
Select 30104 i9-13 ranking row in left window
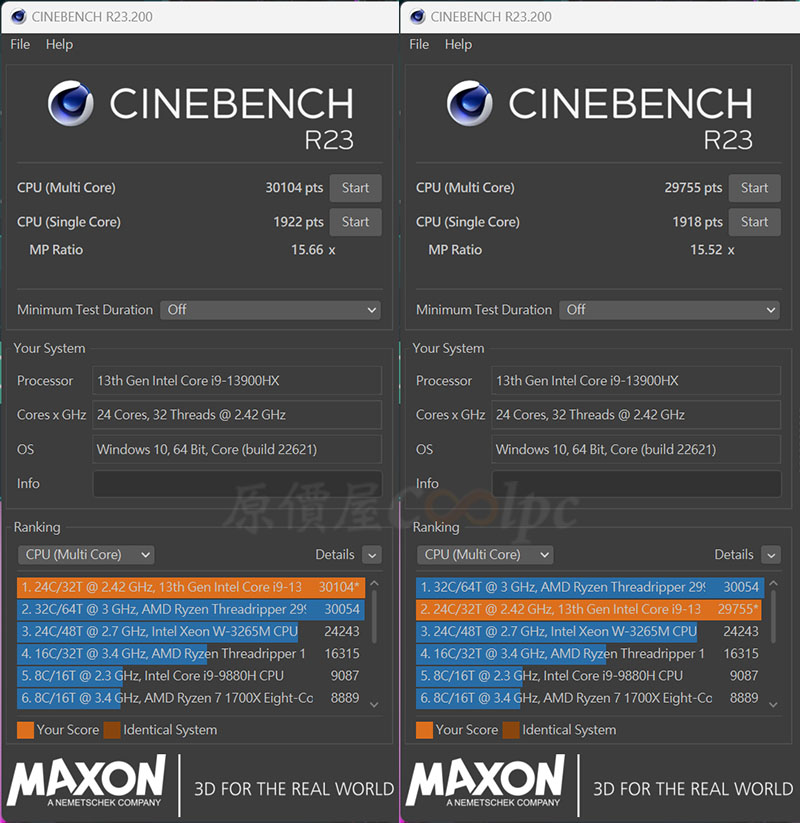point(191,587)
